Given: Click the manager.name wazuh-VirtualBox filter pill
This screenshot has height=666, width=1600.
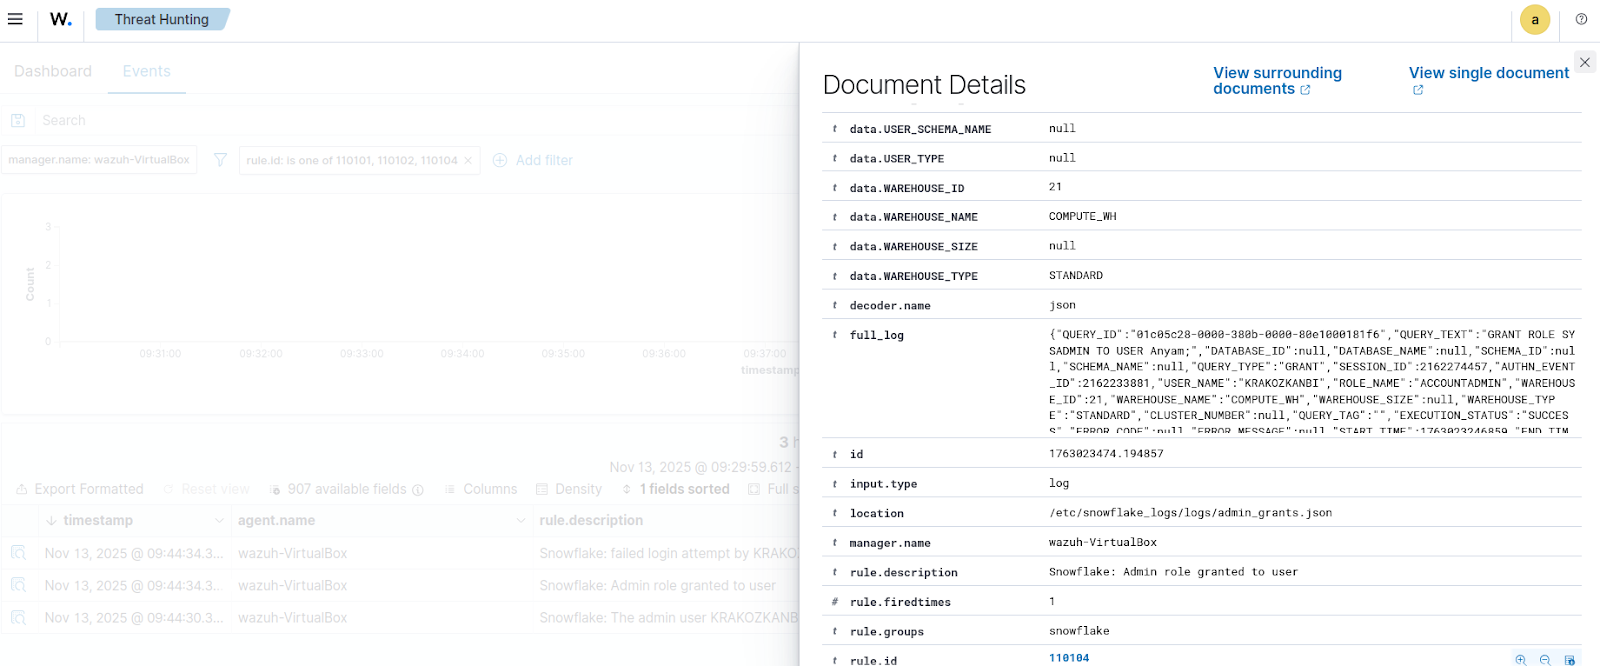Looking at the screenshot, I should tap(99, 160).
